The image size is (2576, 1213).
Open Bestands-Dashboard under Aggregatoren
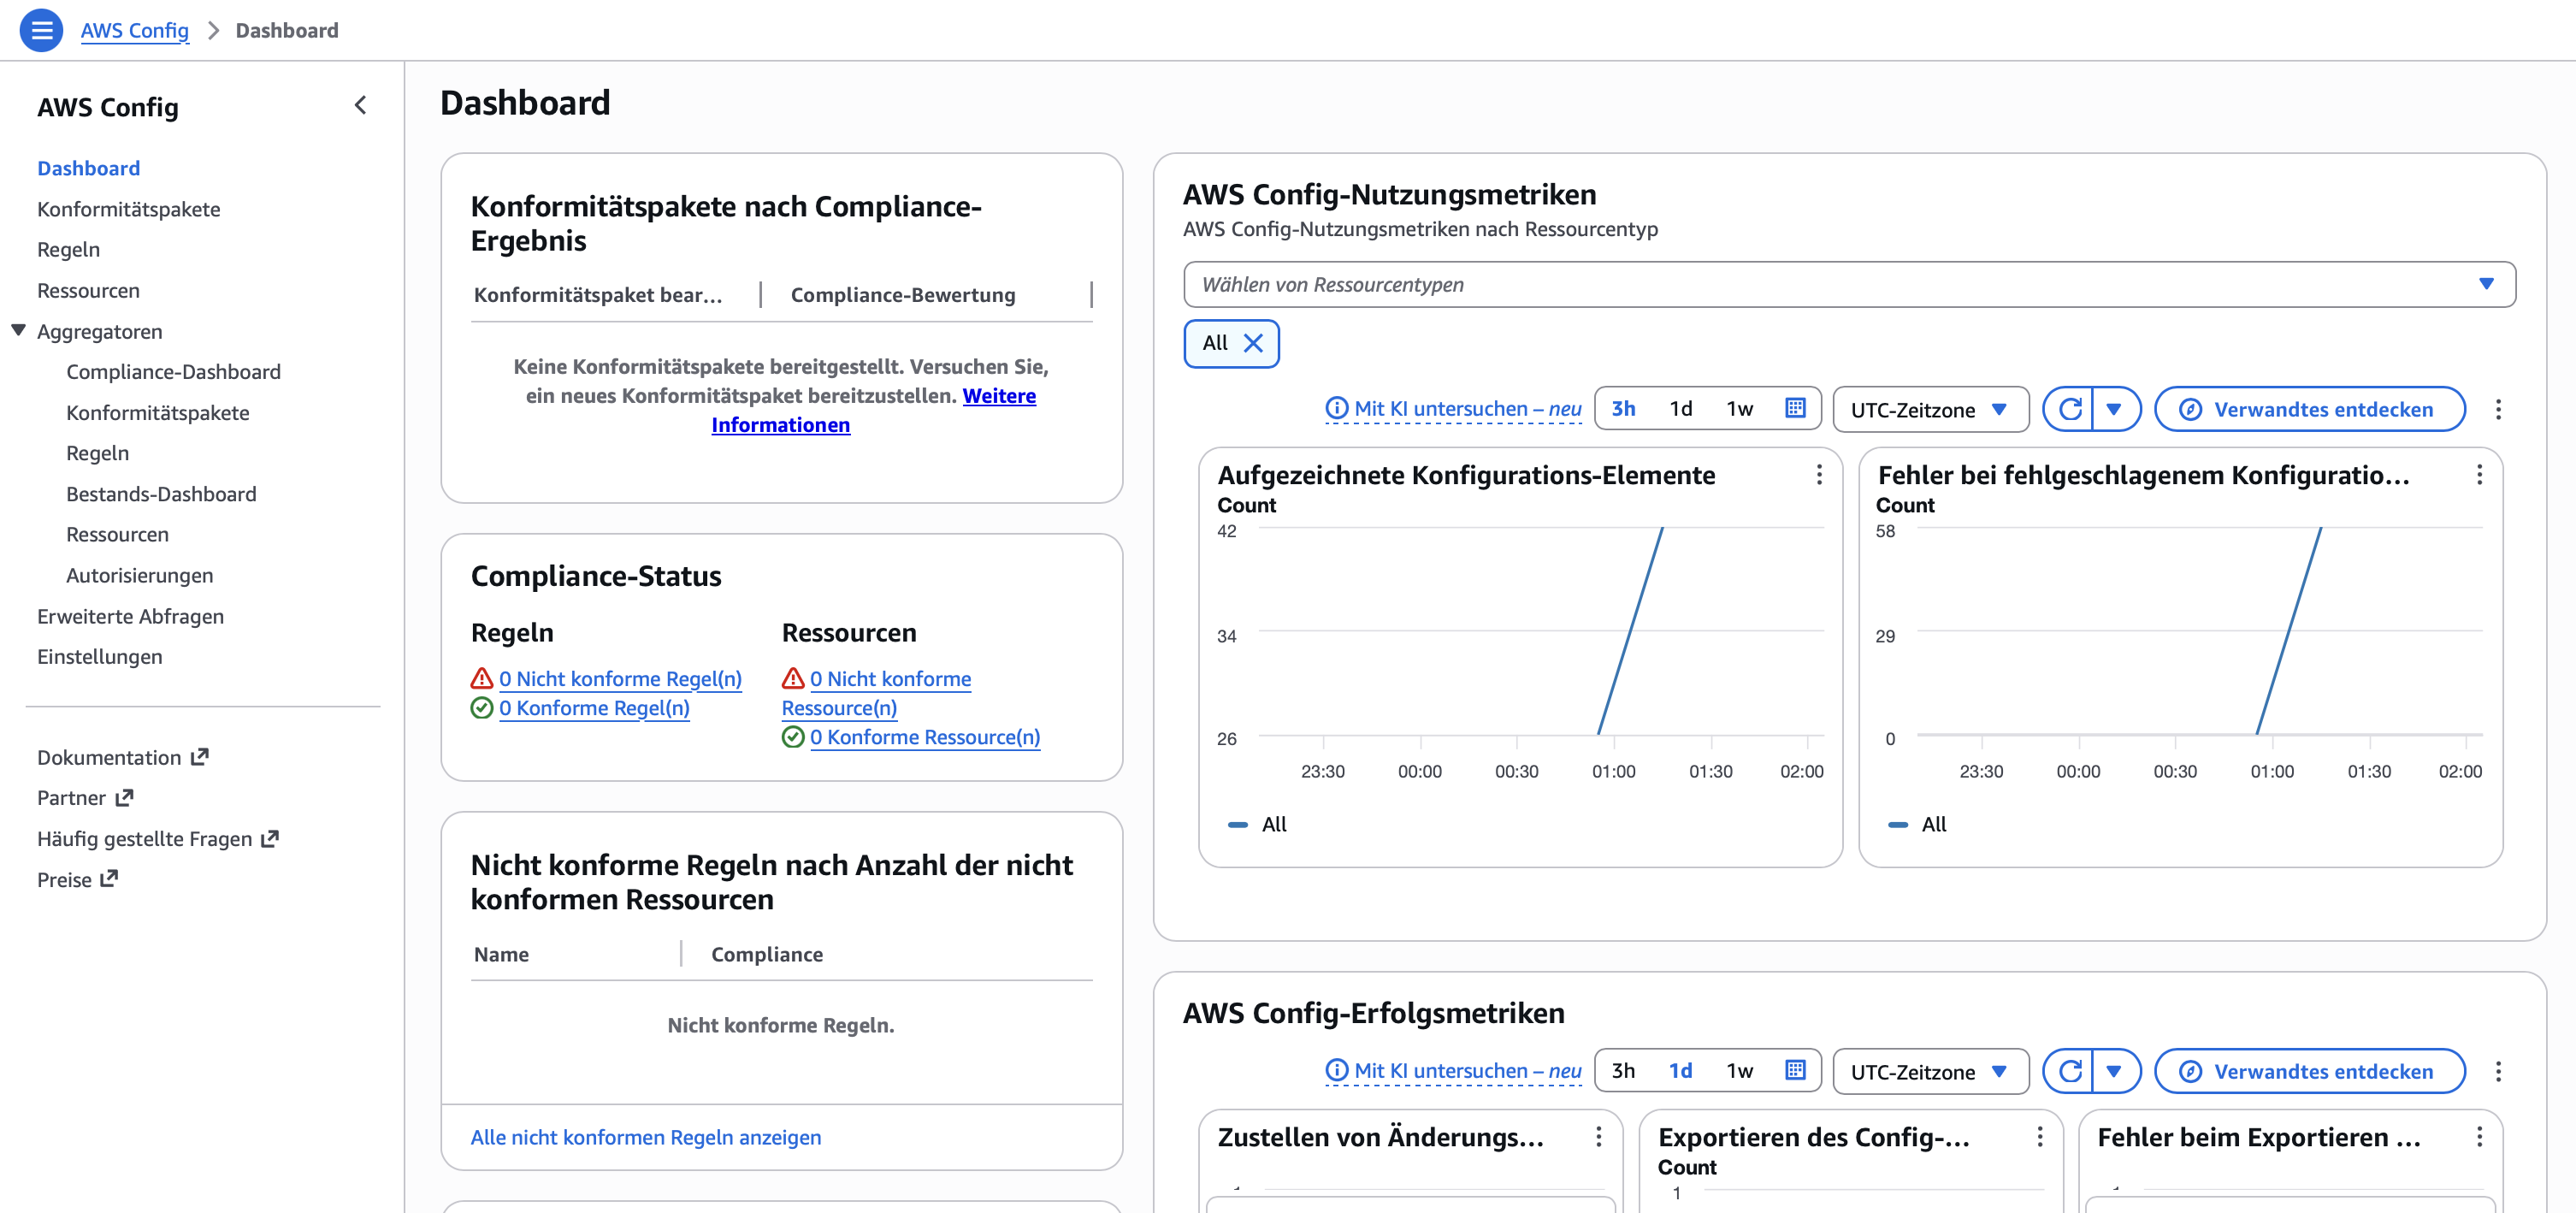point(161,494)
